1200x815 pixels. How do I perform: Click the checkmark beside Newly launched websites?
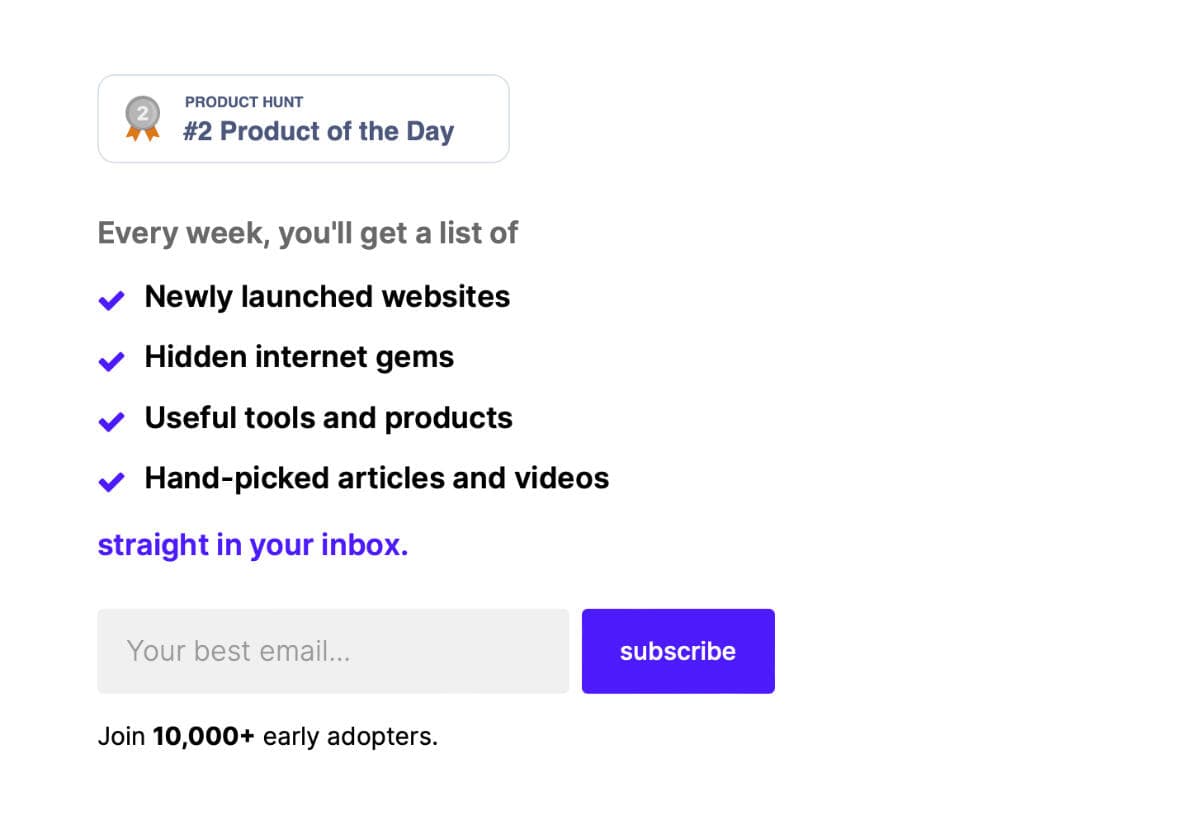click(111, 300)
